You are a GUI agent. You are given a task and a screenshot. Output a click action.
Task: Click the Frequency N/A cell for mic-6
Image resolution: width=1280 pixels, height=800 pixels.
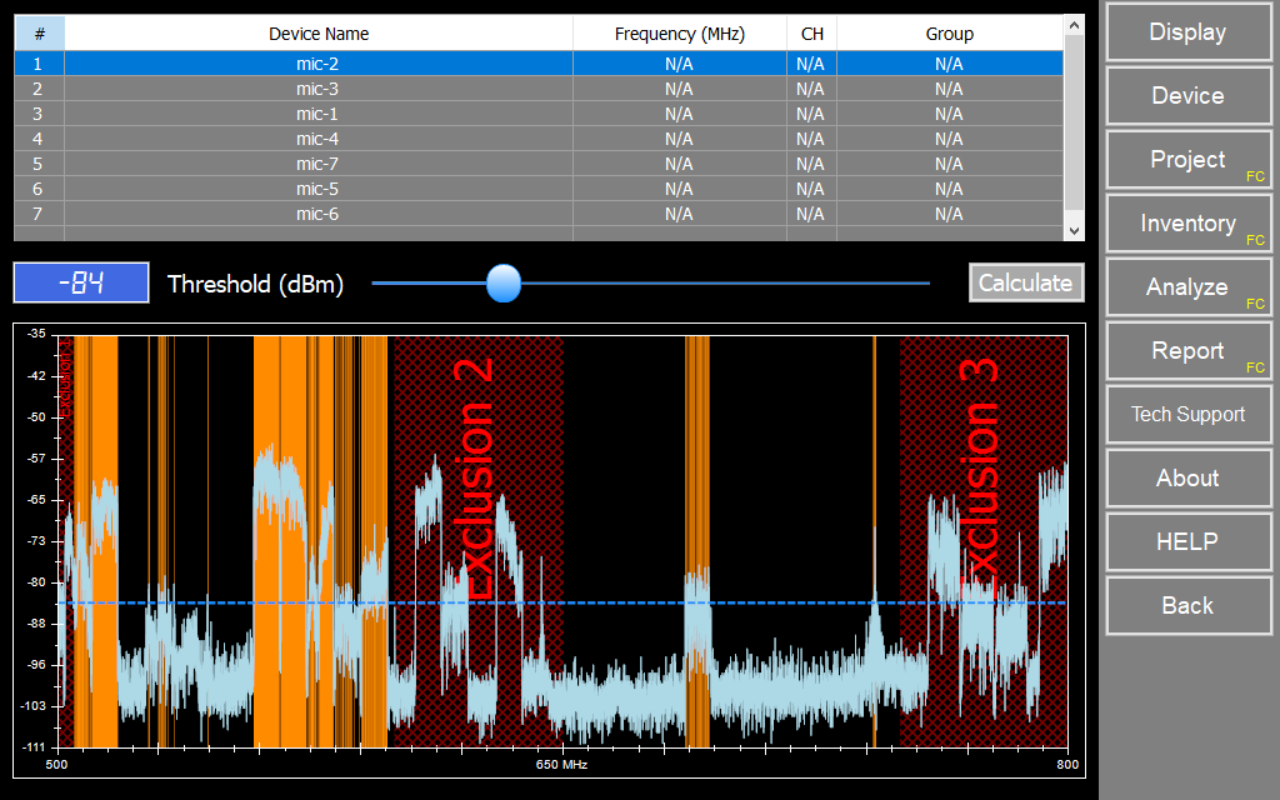[x=680, y=214]
